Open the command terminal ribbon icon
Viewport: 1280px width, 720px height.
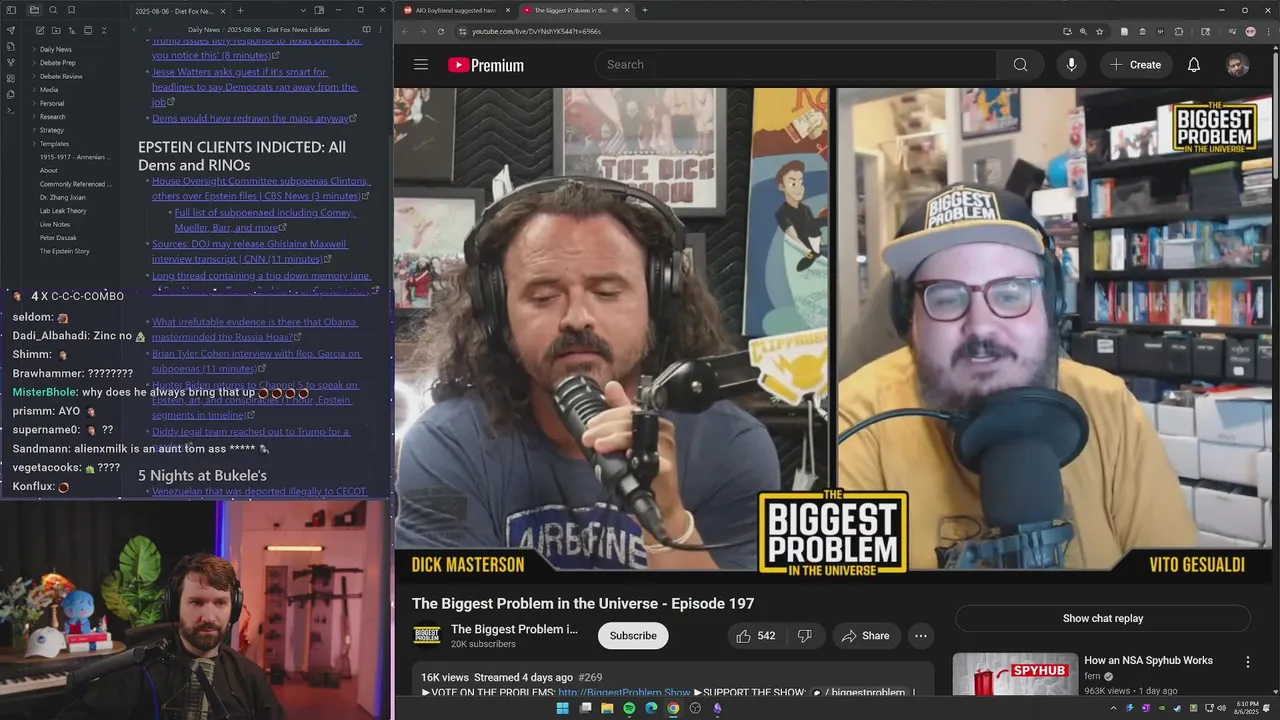click(x=11, y=110)
